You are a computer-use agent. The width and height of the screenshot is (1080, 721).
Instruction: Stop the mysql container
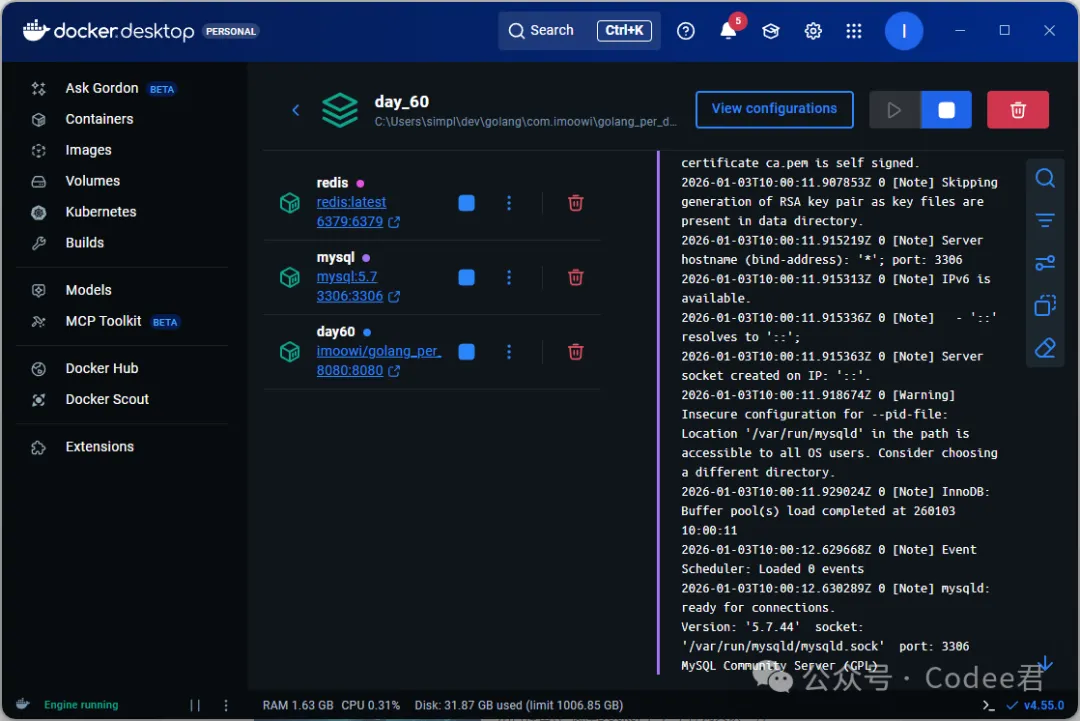466,278
